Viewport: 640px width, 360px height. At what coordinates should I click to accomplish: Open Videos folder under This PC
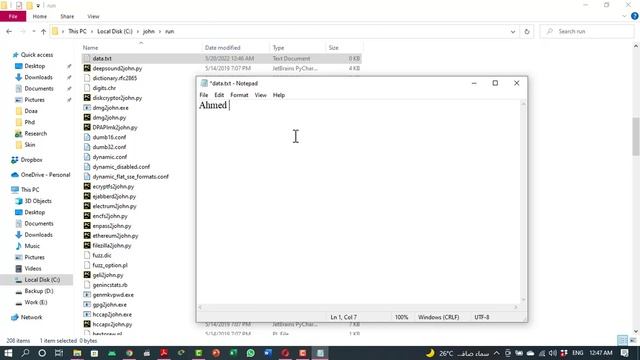[x=33, y=269]
